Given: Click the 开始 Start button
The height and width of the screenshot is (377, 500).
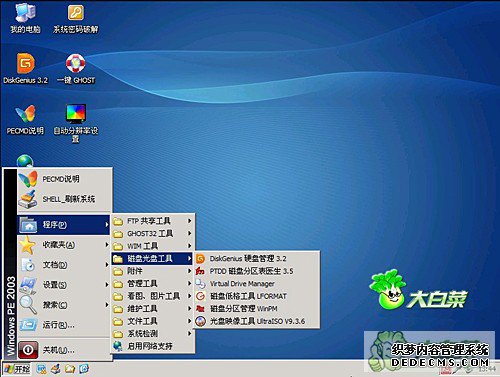Looking at the screenshot, I should (x=16, y=369).
